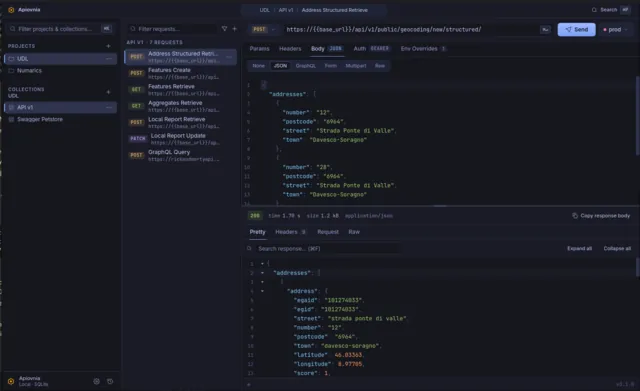
Task: Add a new collection with the Collections plus icon
Action: (x=108, y=92)
